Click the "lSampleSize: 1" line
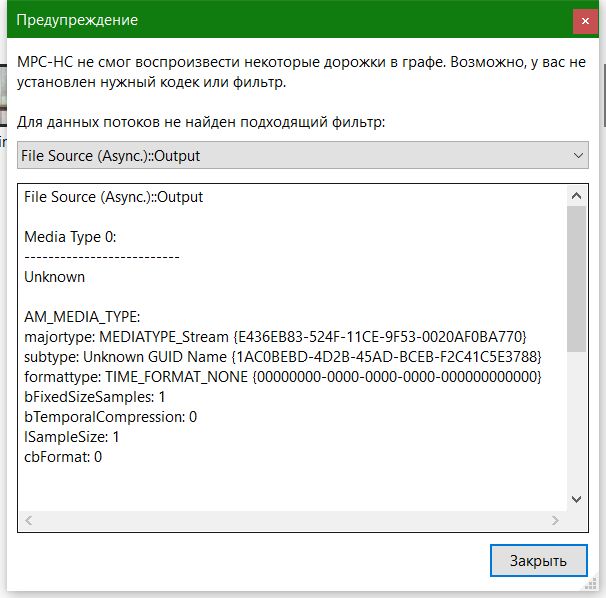Viewport: 606px width, 598px height. pyautogui.click(x=71, y=437)
